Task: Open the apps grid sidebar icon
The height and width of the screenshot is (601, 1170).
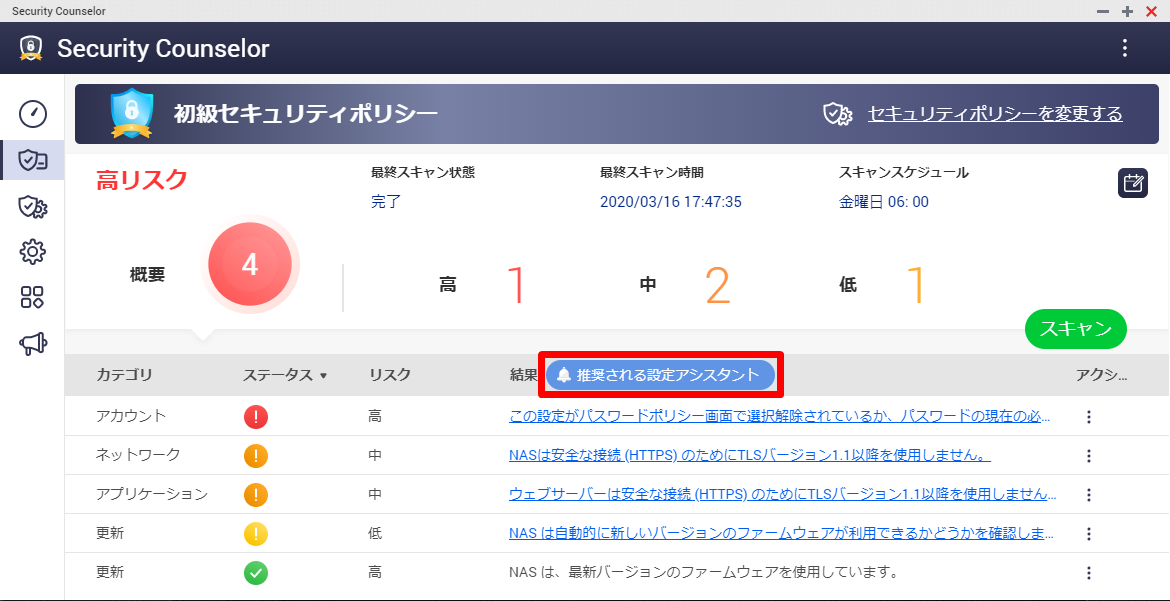Action: tap(33, 297)
